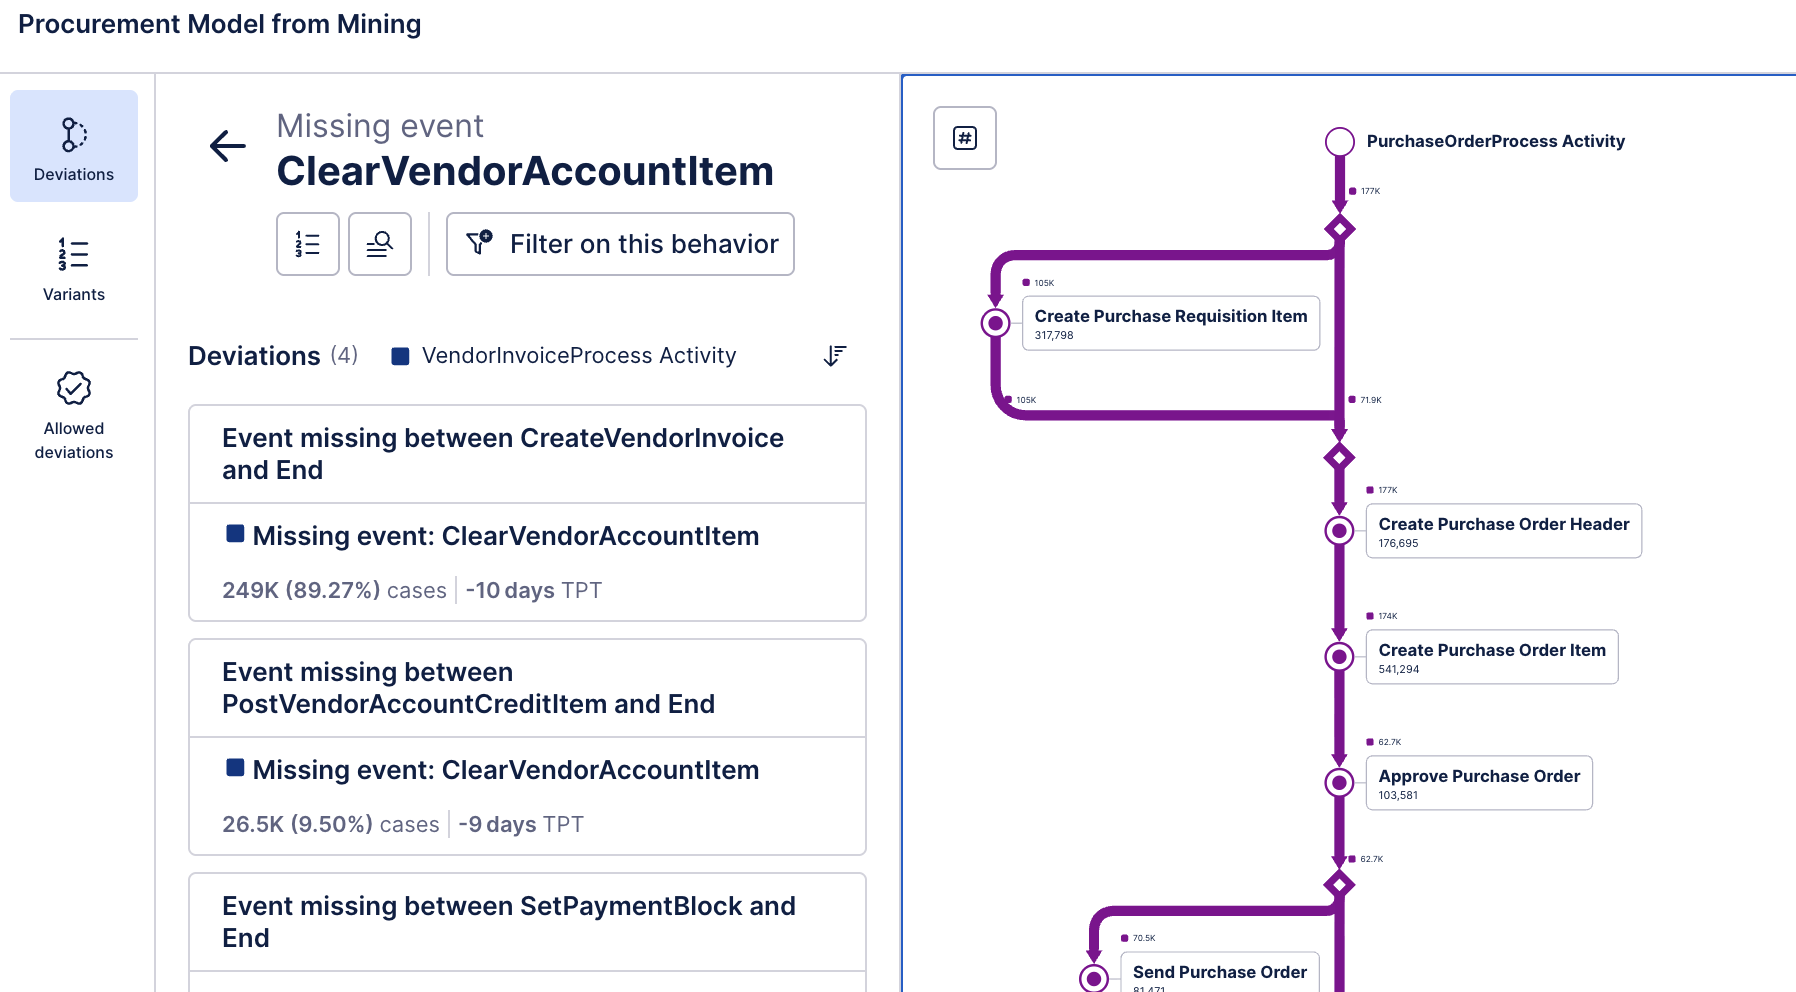The width and height of the screenshot is (1796, 992).
Task: Open Allowed deviations panel
Action: pos(74,414)
